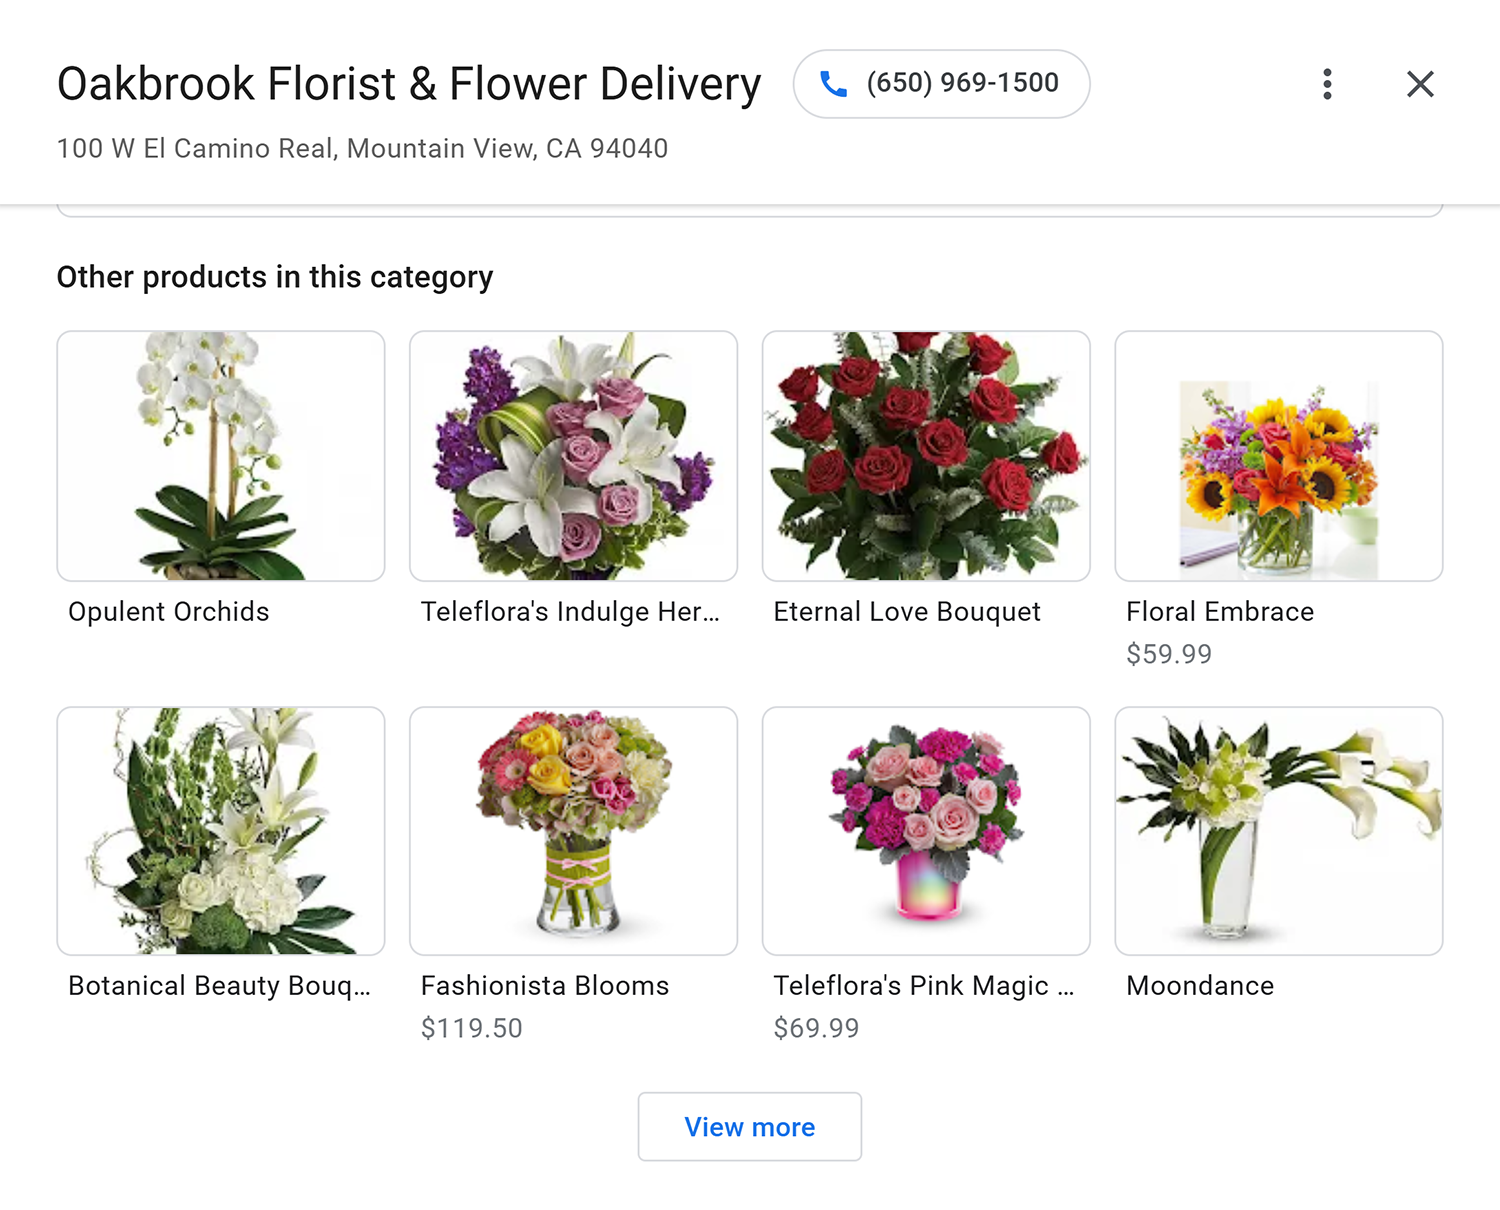Close the Oakbrook Florist panel
The height and width of the screenshot is (1210, 1500).
click(1420, 84)
